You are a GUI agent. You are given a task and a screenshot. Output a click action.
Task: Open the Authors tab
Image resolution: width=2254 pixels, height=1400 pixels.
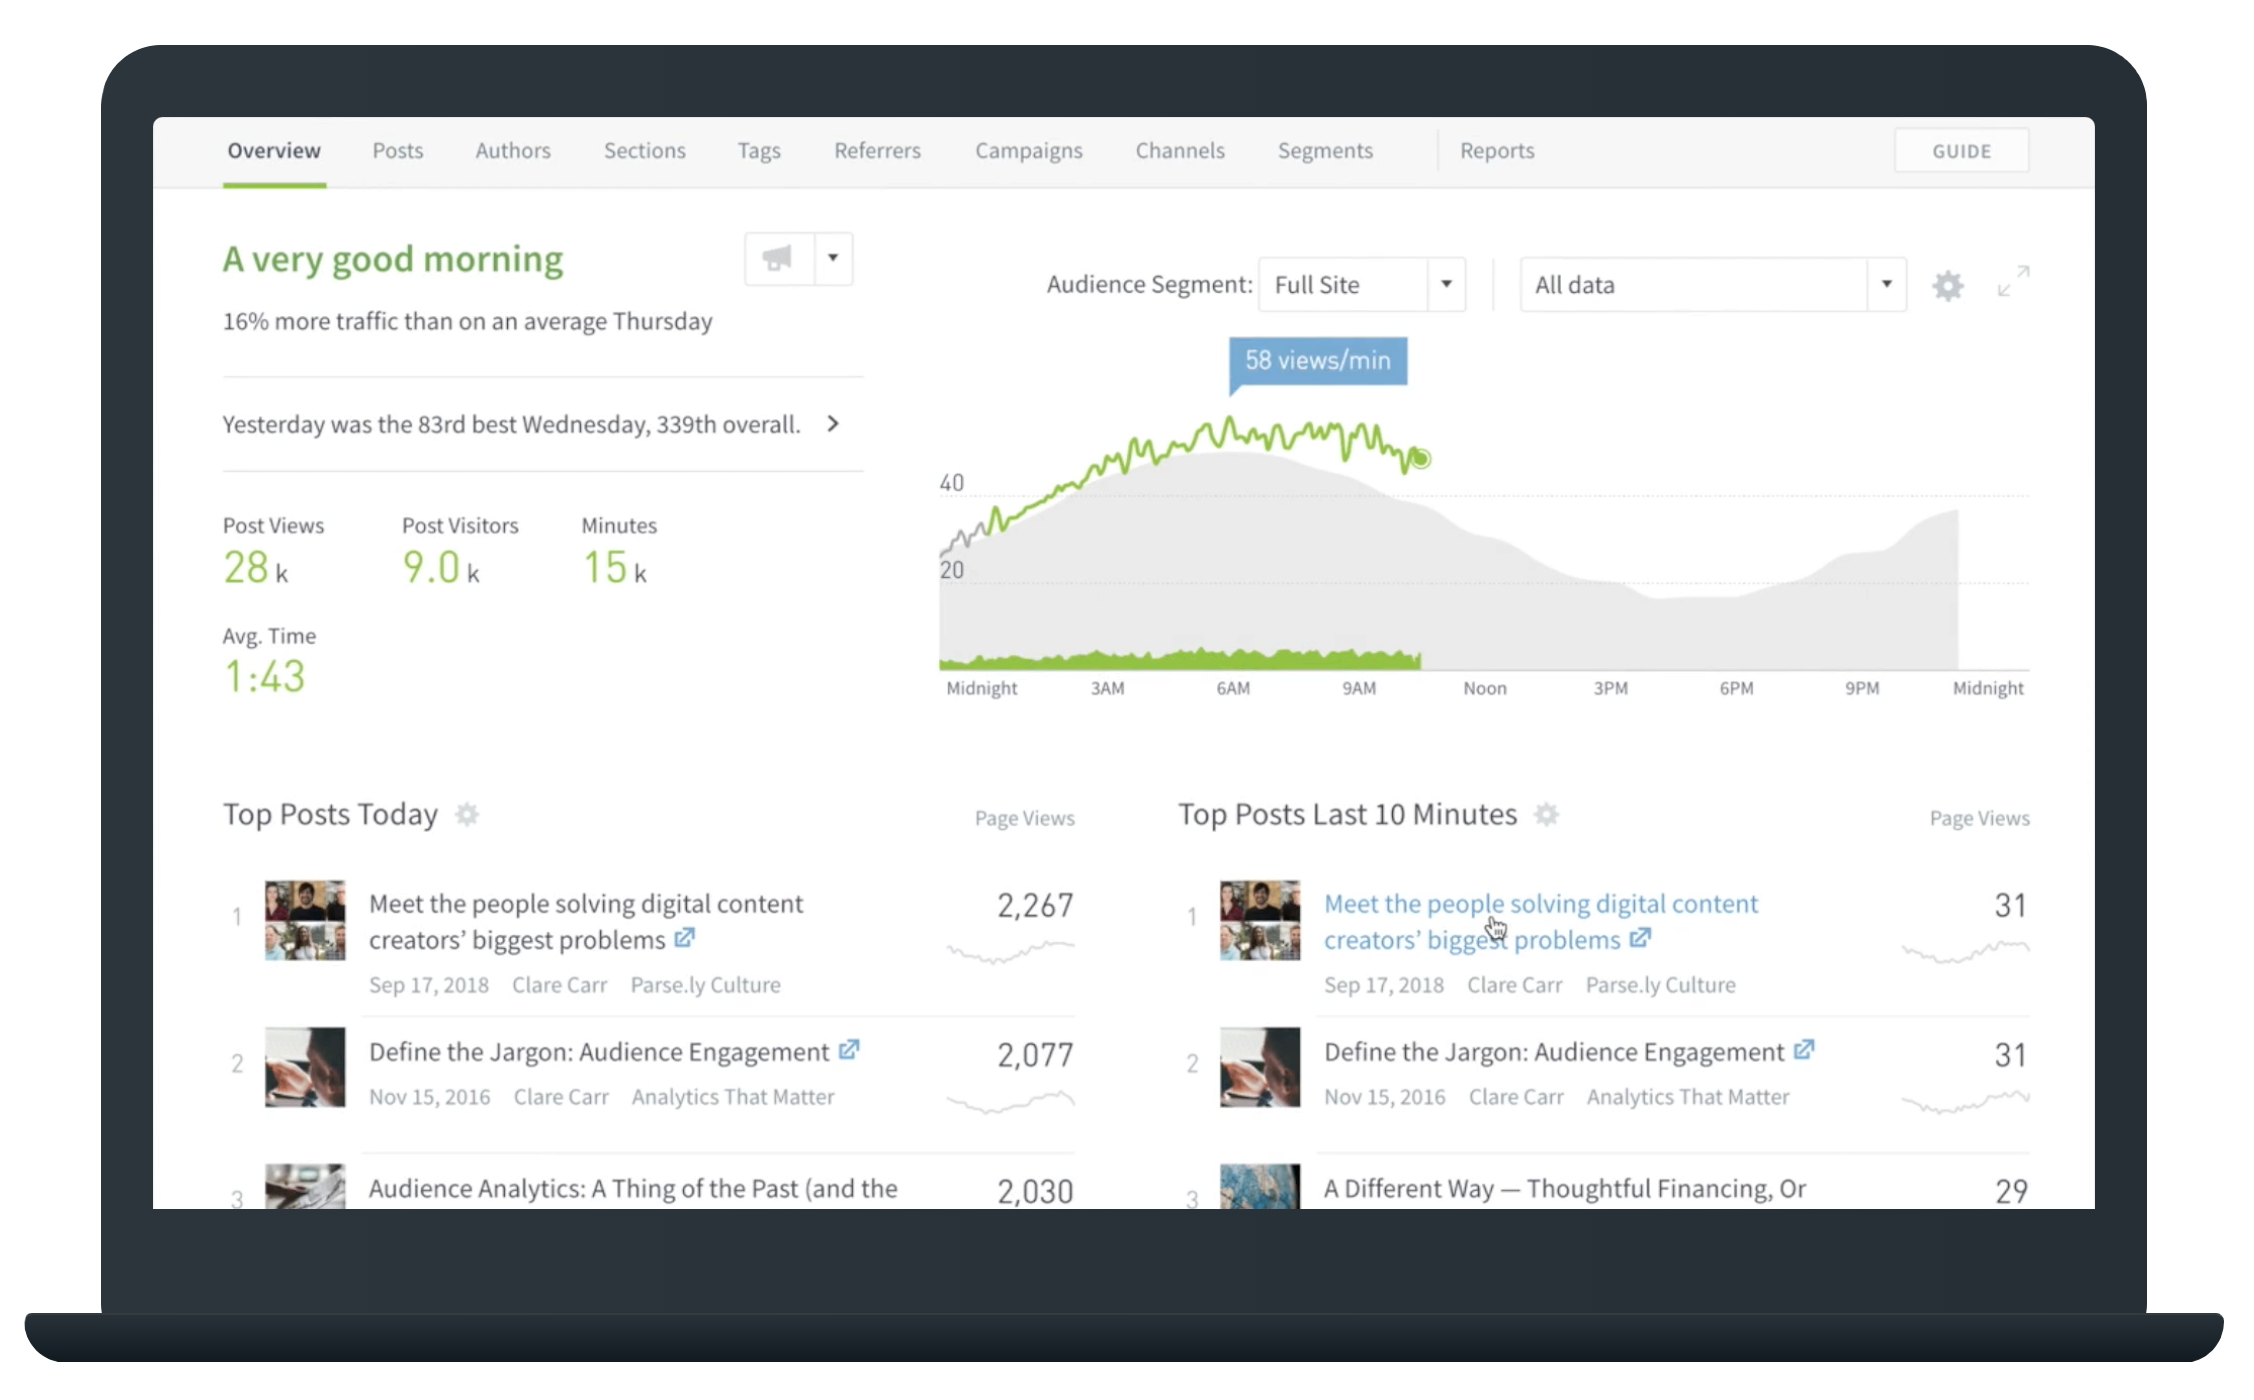point(512,150)
